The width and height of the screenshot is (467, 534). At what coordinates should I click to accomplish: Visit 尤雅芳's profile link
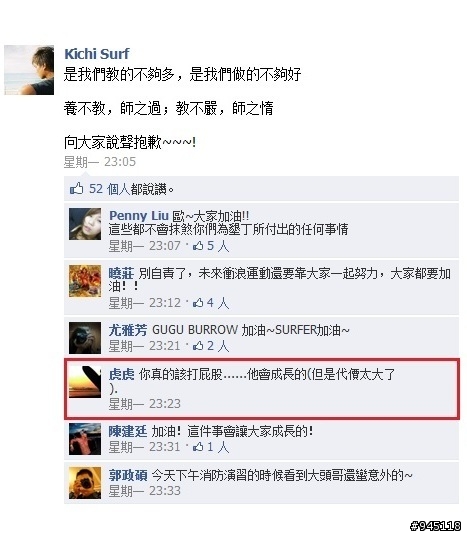point(128,330)
